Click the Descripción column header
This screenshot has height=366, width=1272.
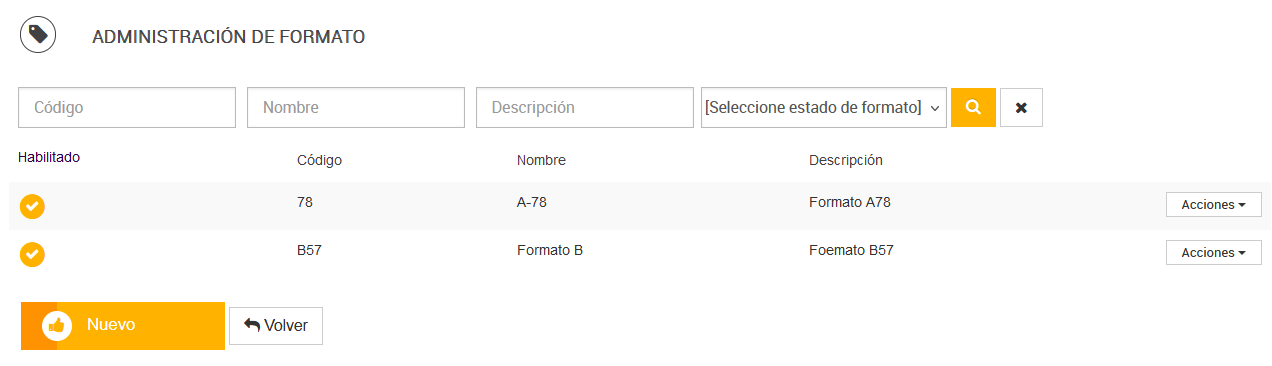coord(846,160)
